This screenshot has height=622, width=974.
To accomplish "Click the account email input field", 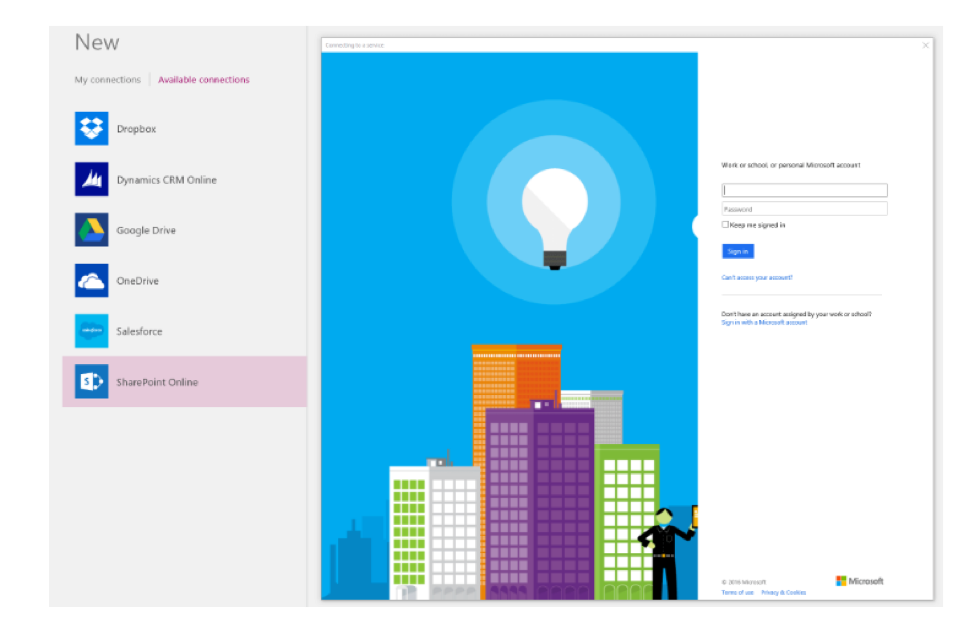I will pyautogui.click(x=804, y=190).
